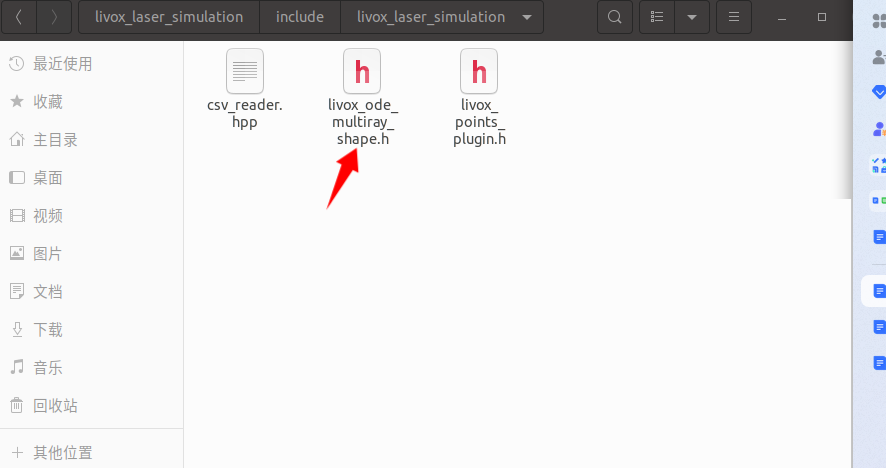The height and width of the screenshot is (468, 886).
Task: Click the star icon beside 收藏
Action: pos(17,101)
